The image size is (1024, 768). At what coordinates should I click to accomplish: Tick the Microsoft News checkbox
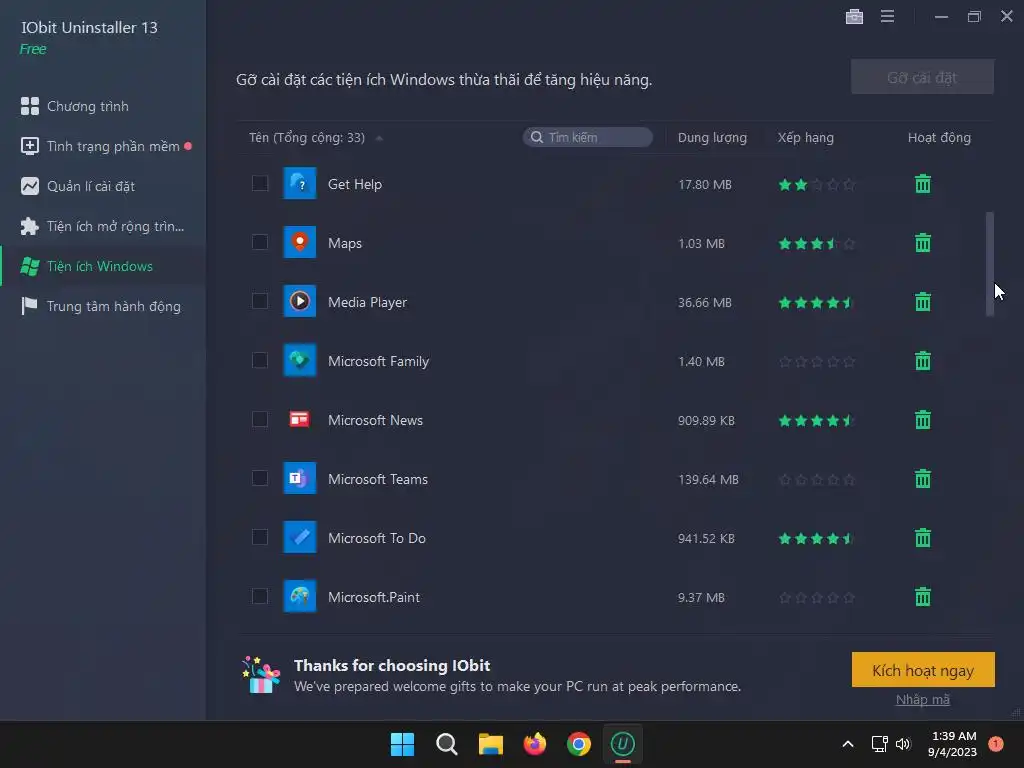click(x=260, y=419)
